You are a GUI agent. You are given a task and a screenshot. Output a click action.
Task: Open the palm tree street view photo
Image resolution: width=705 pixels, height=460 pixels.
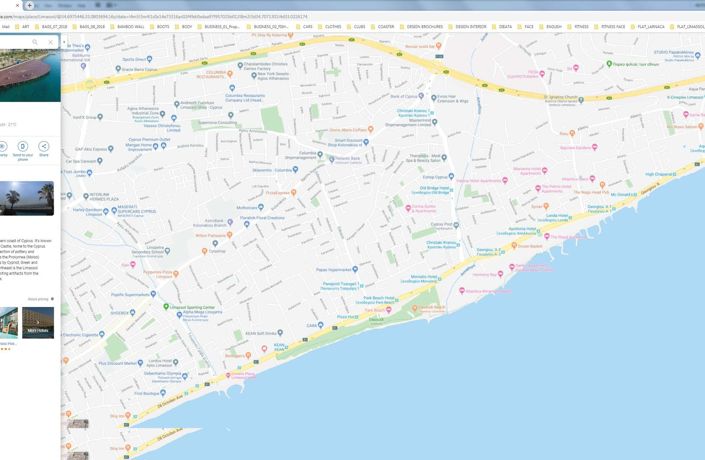pos(27,198)
